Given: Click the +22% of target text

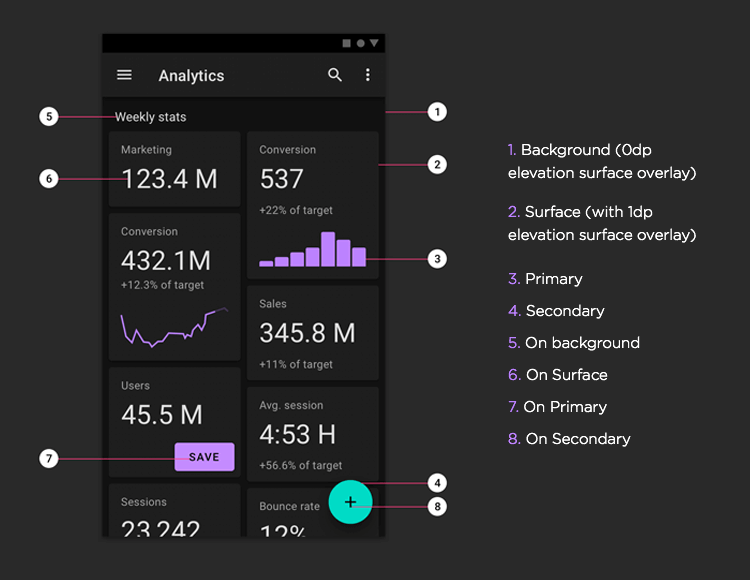Looking at the screenshot, I should (x=296, y=210).
